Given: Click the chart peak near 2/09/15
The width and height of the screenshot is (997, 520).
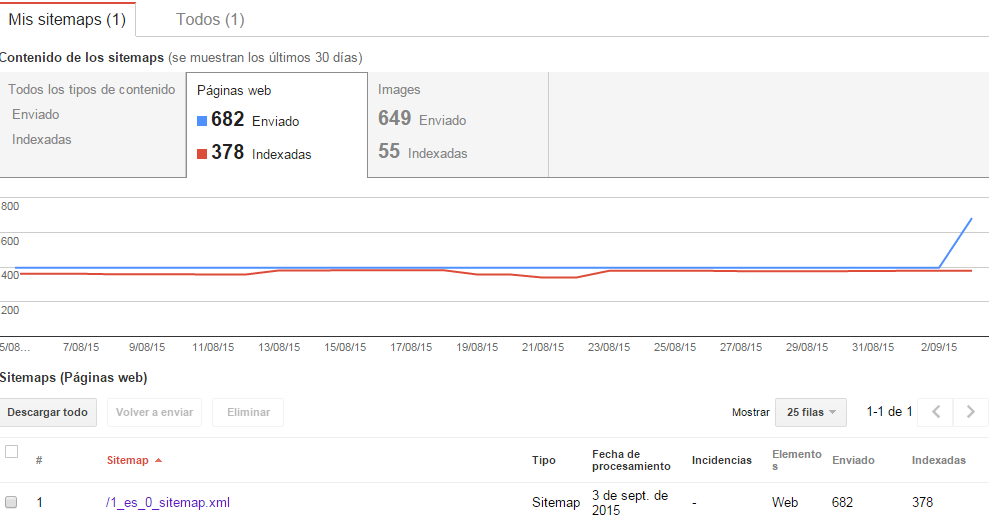Looking at the screenshot, I should [972, 219].
